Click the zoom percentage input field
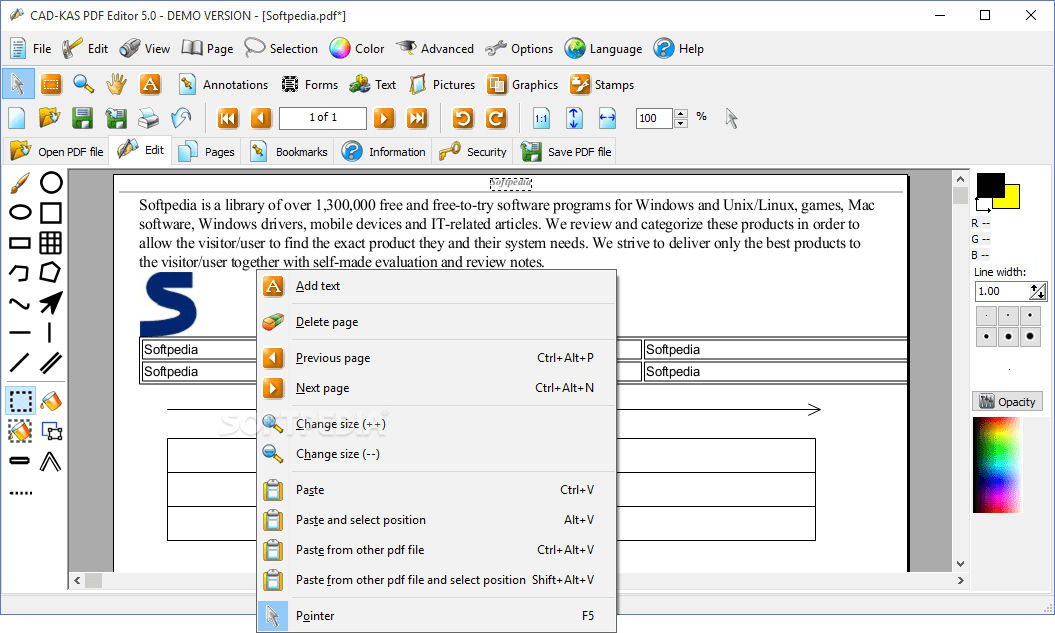1055x633 pixels. [654, 118]
